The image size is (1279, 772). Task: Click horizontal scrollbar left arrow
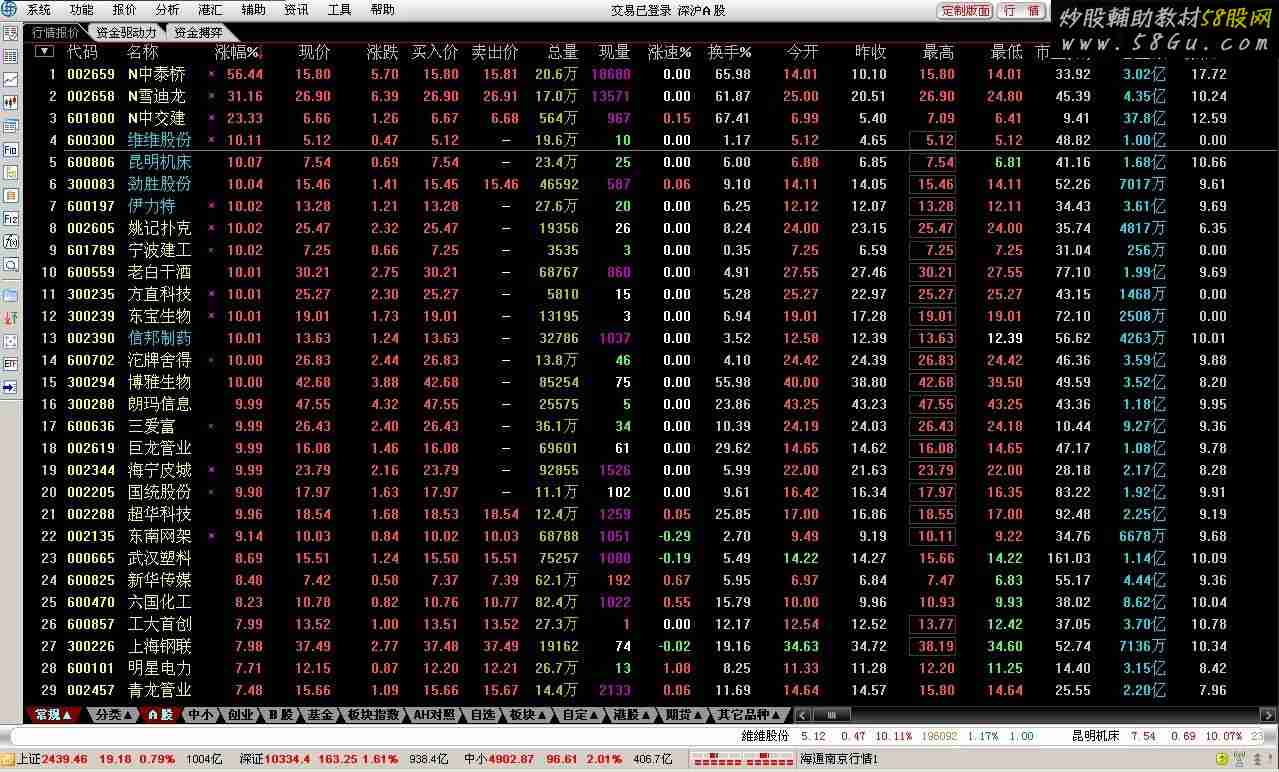pos(801,715)
